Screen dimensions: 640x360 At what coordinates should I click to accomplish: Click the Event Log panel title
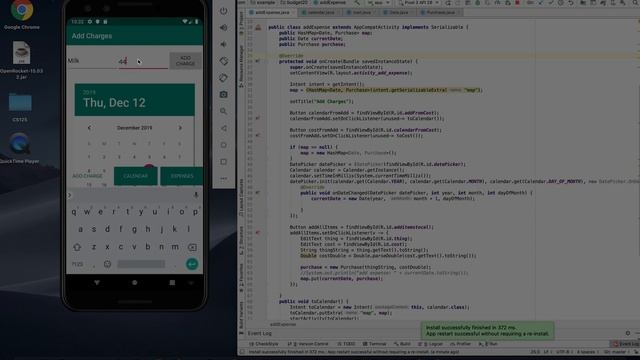click(x=260, y=333)
